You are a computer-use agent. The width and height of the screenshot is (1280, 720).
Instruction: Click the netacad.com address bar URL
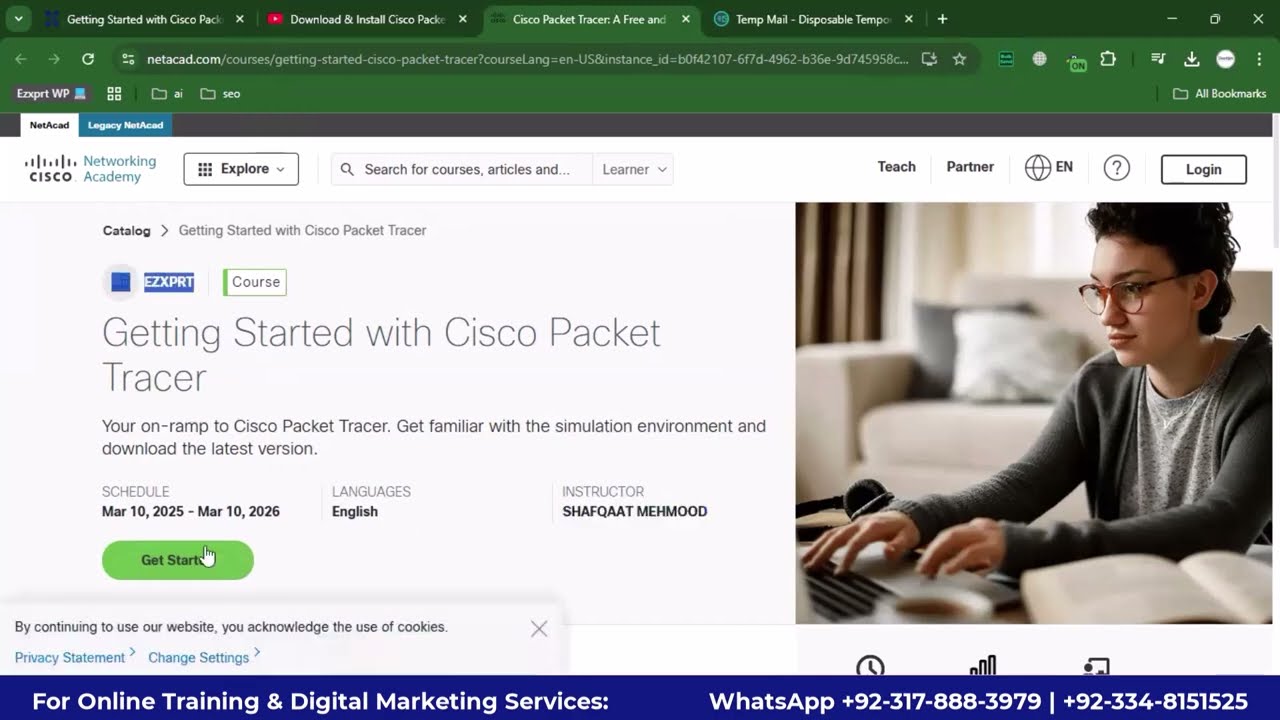coord(528,59)
